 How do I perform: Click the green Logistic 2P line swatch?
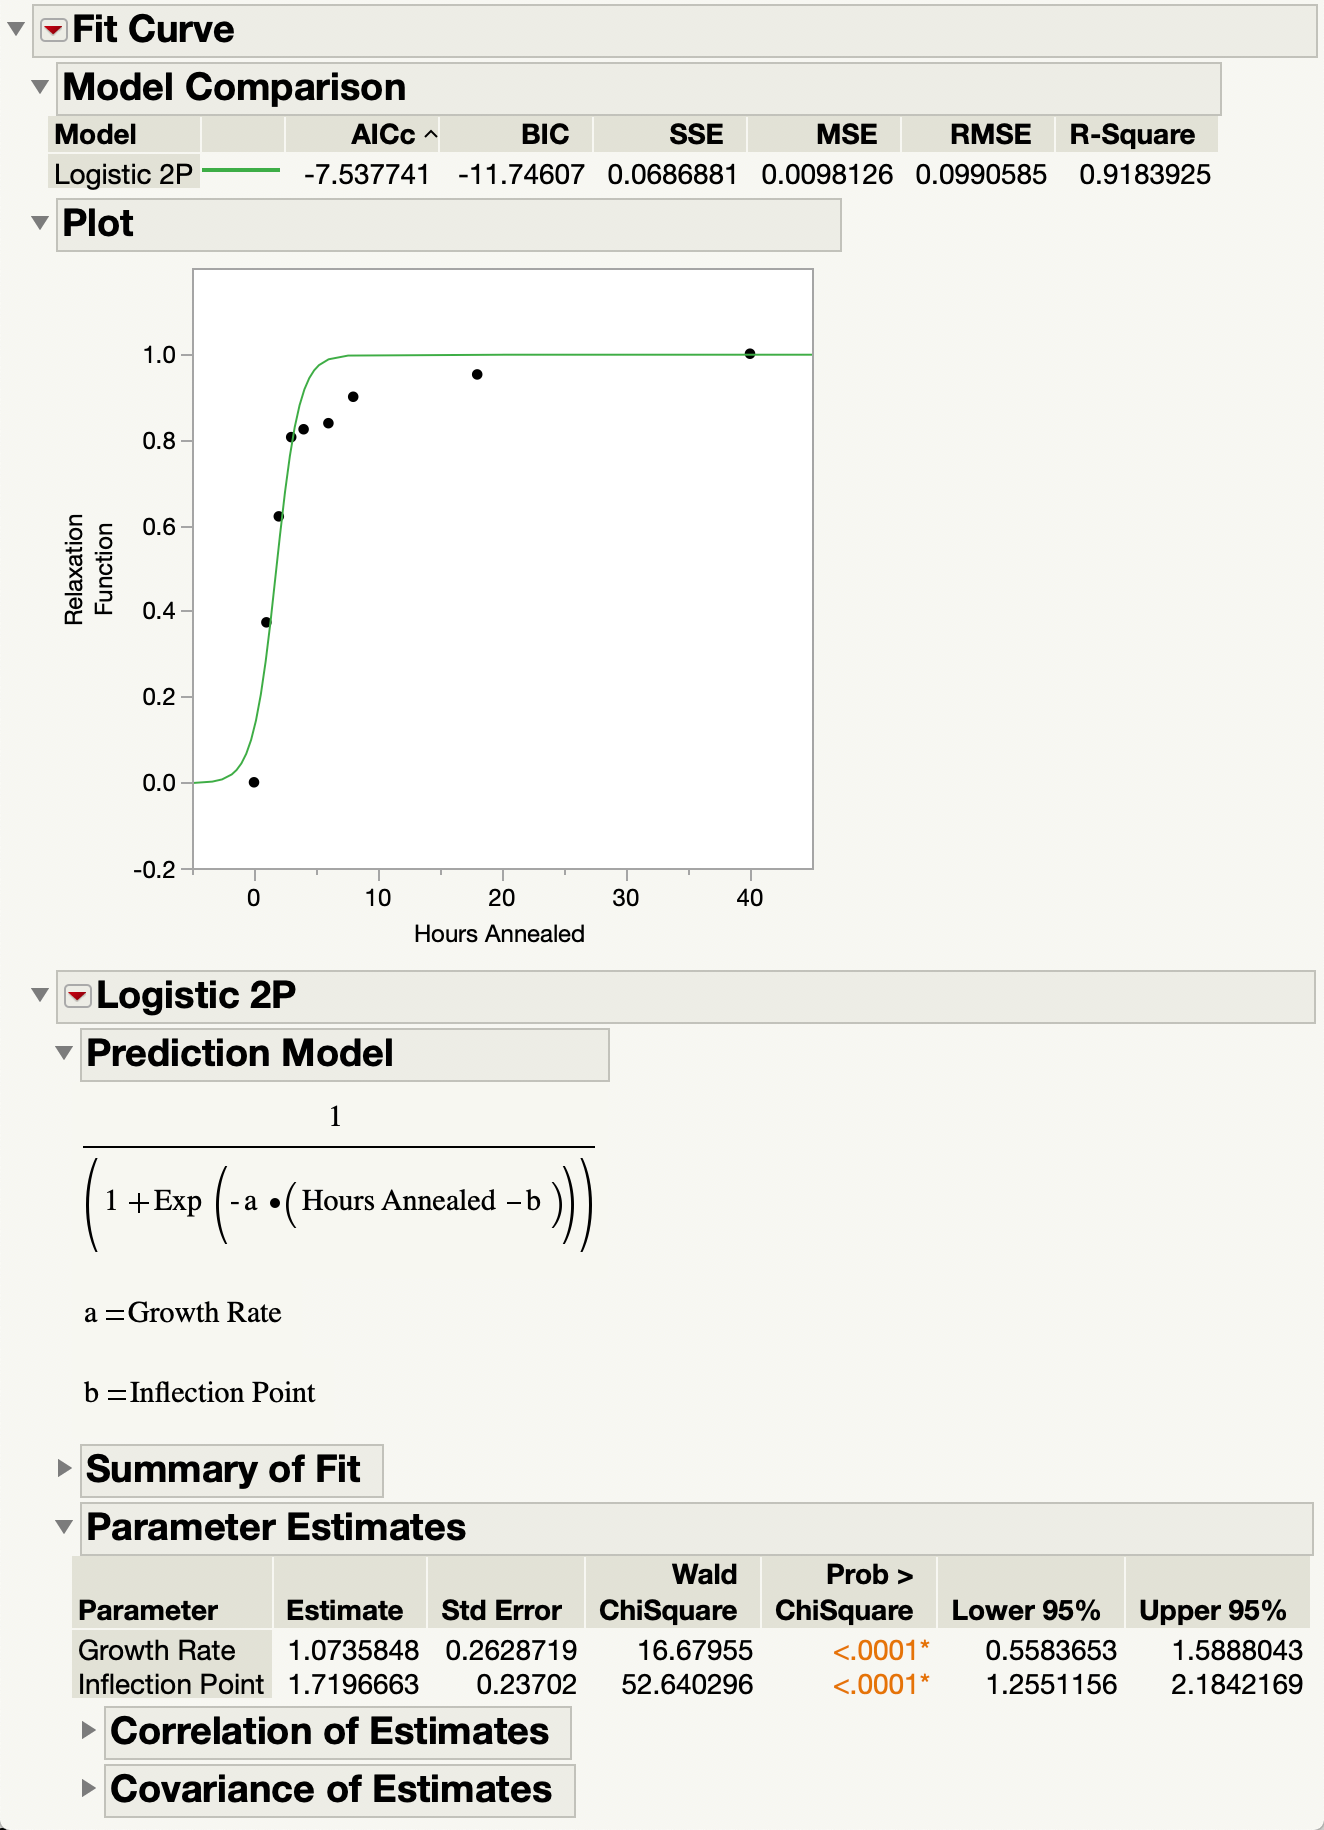[241, 171]
